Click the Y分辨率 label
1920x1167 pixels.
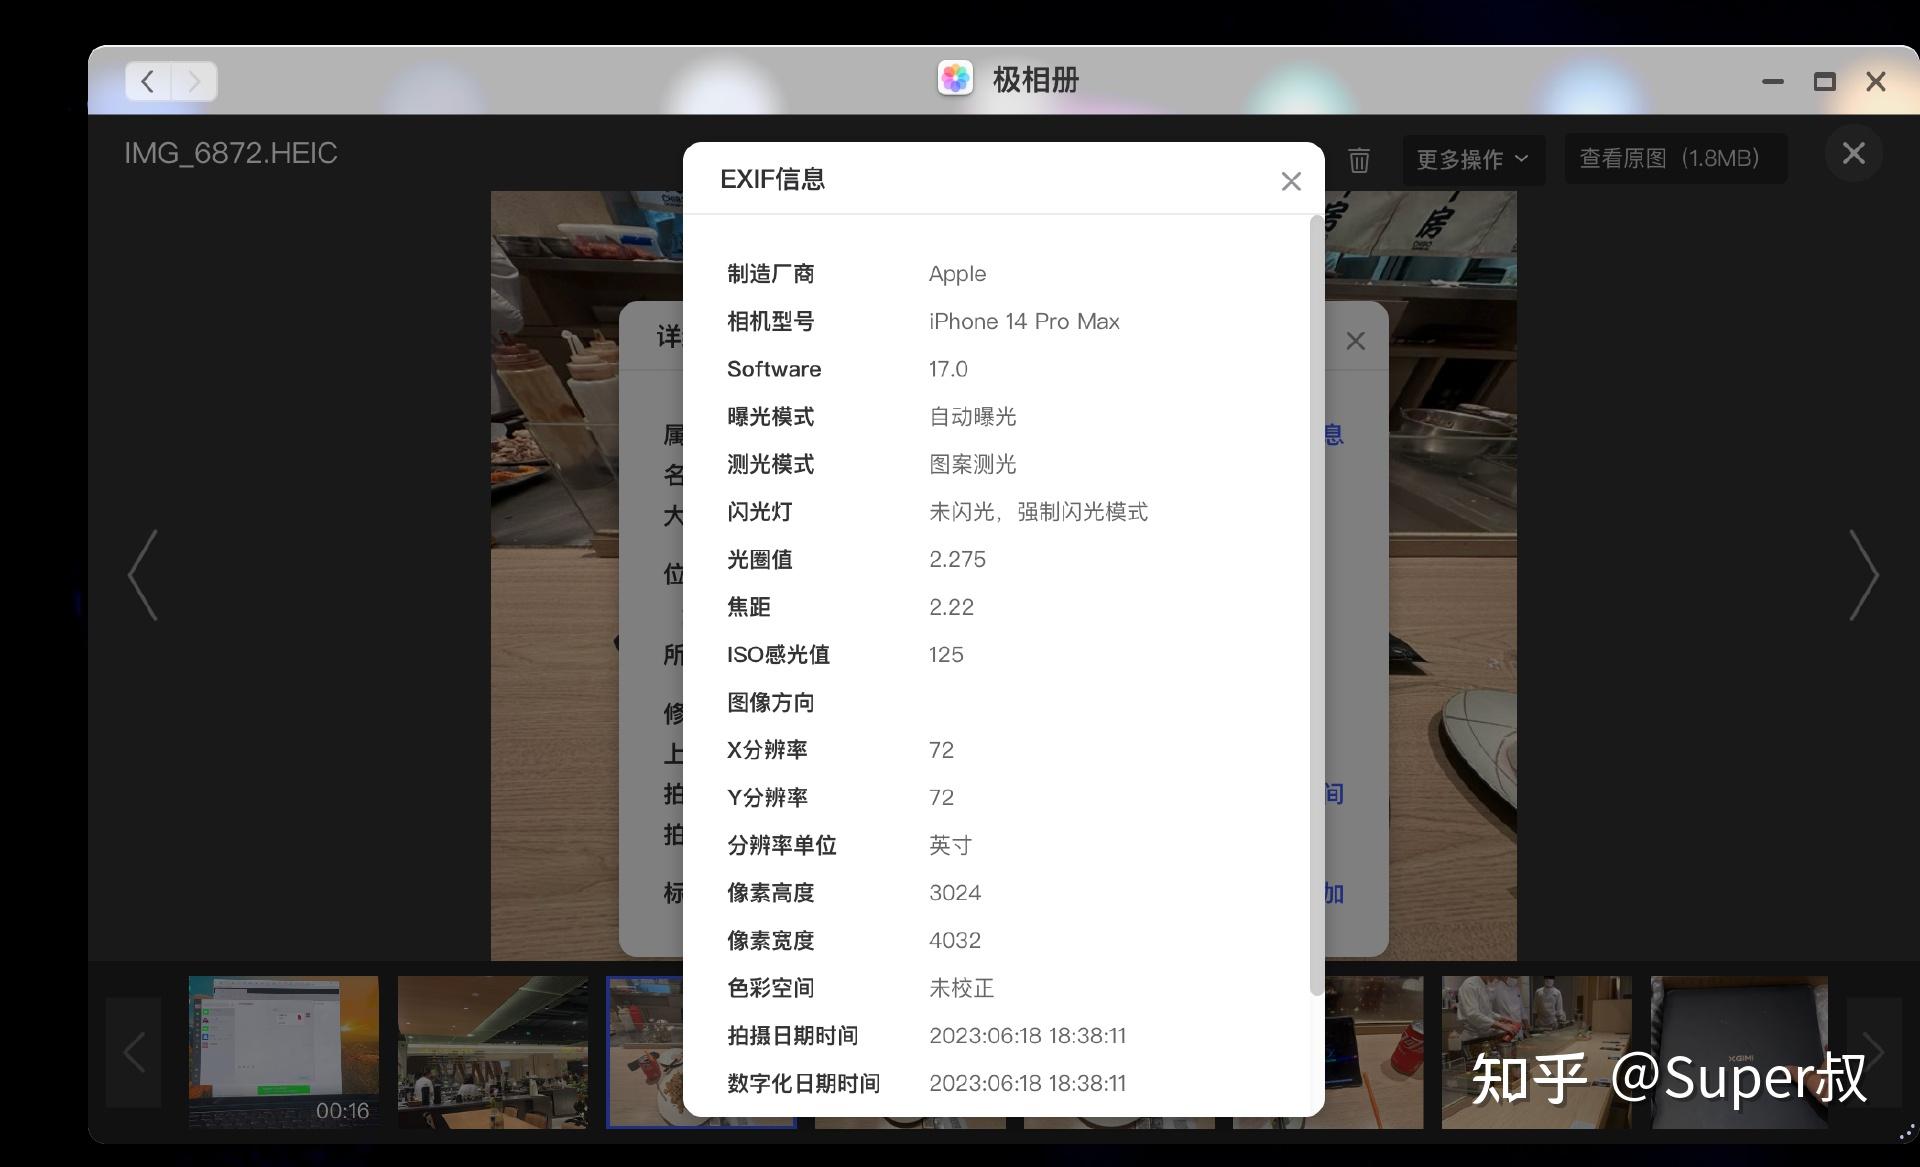pyautogui.click(x=767, y=797)
